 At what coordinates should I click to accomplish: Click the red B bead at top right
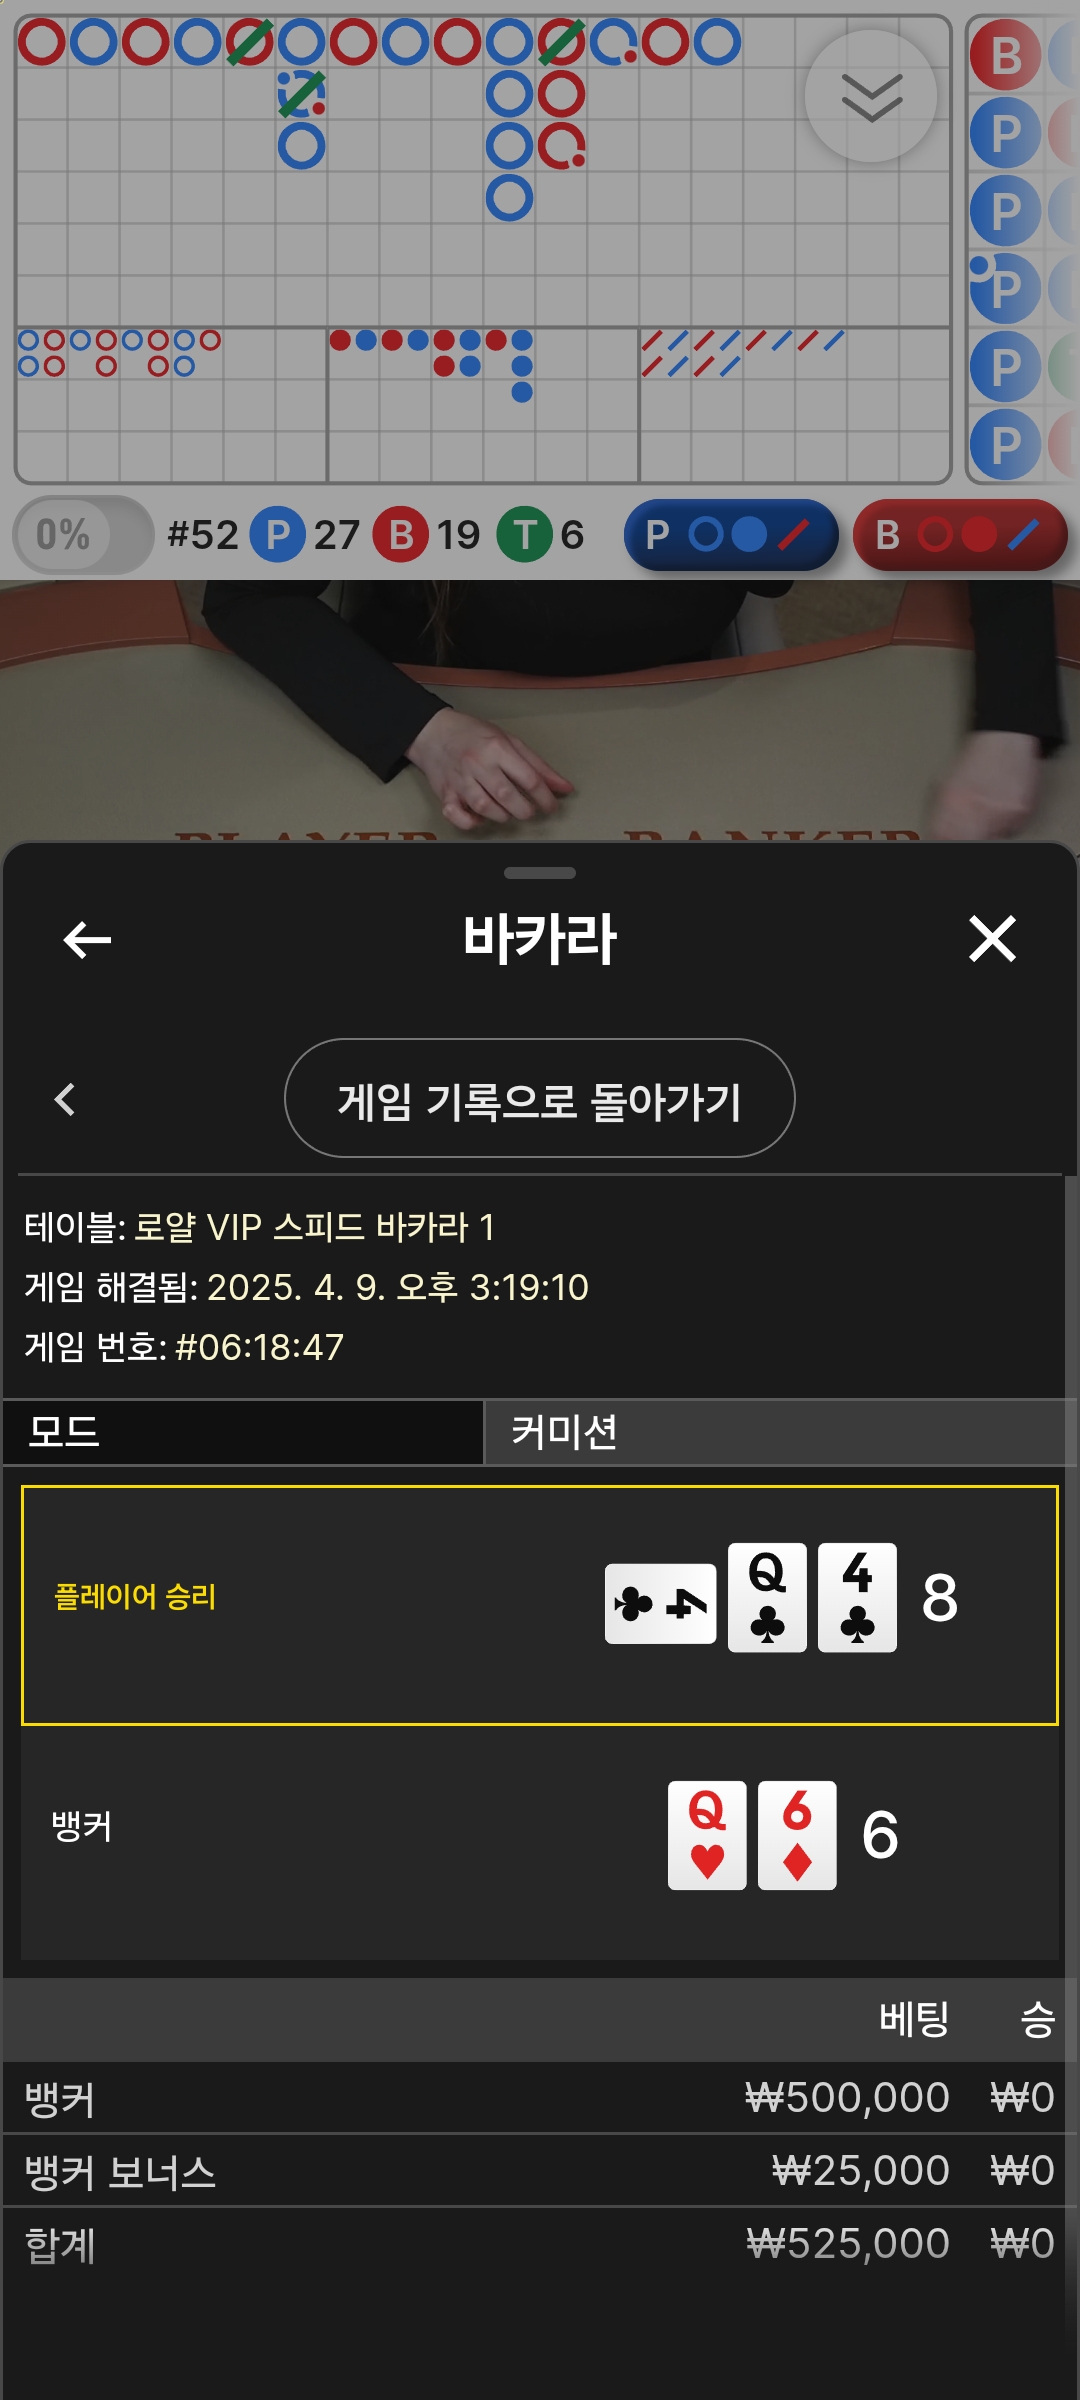tap(1005, 55)
